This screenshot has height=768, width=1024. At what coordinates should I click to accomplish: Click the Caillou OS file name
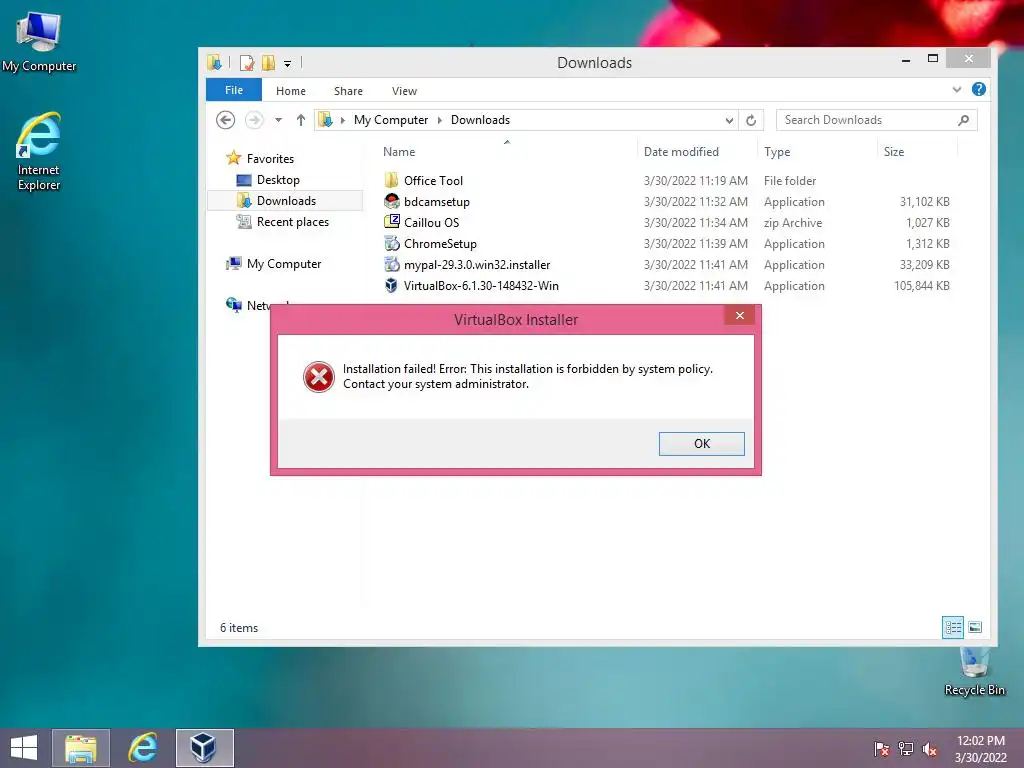click(x=431, y=223)
